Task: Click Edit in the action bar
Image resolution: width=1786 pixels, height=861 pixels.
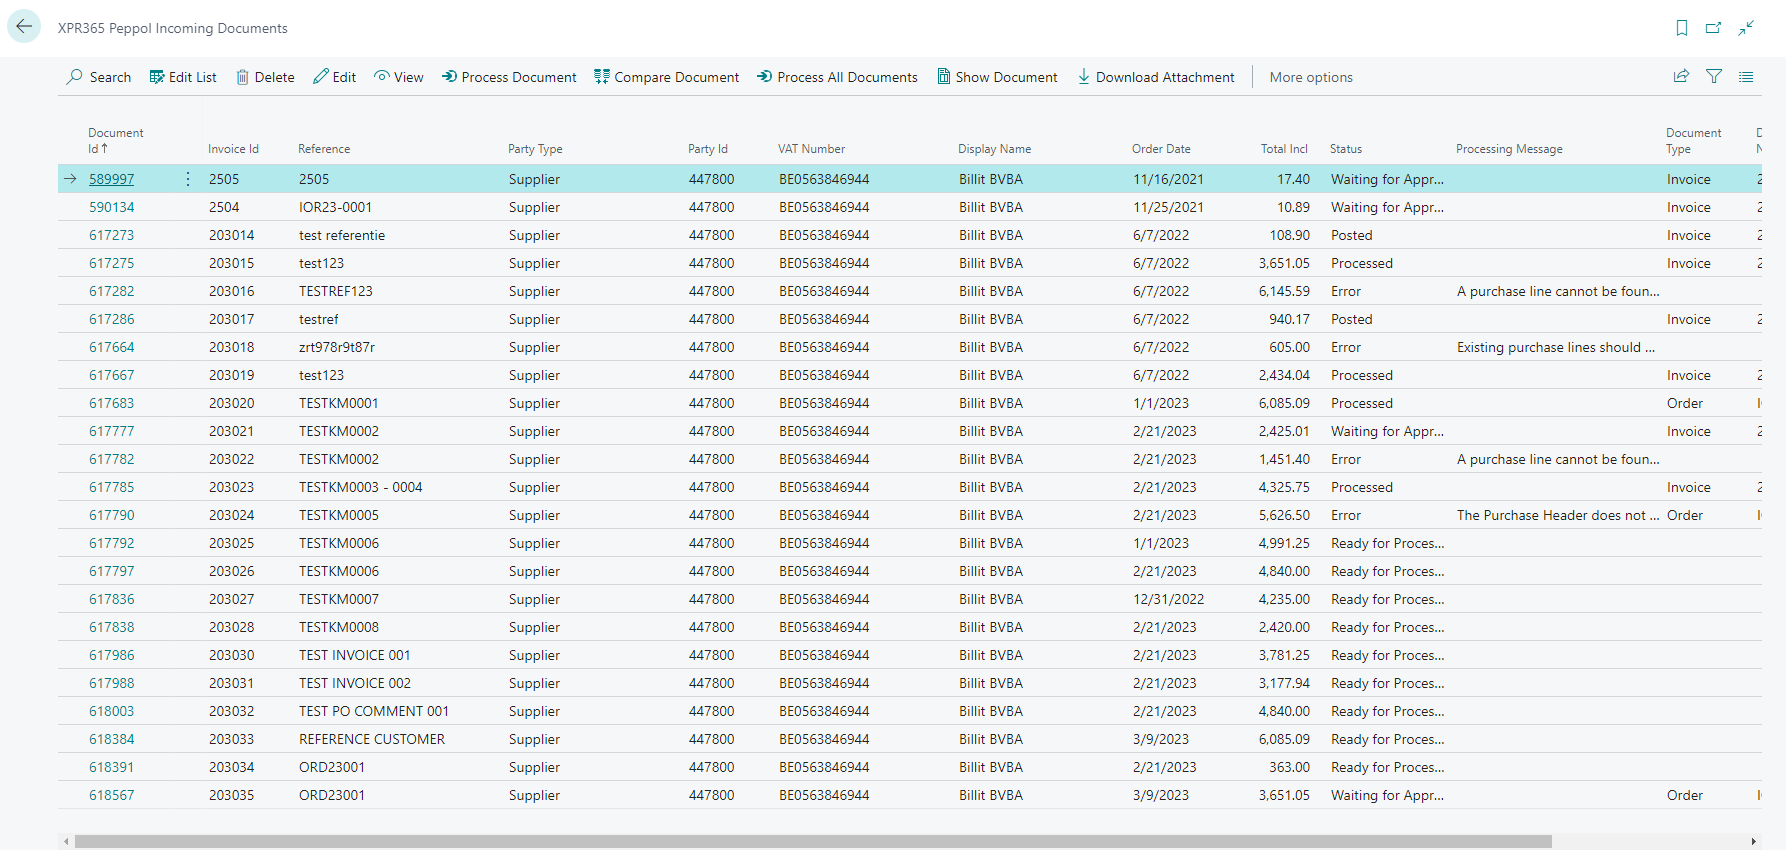Action: 334,77
